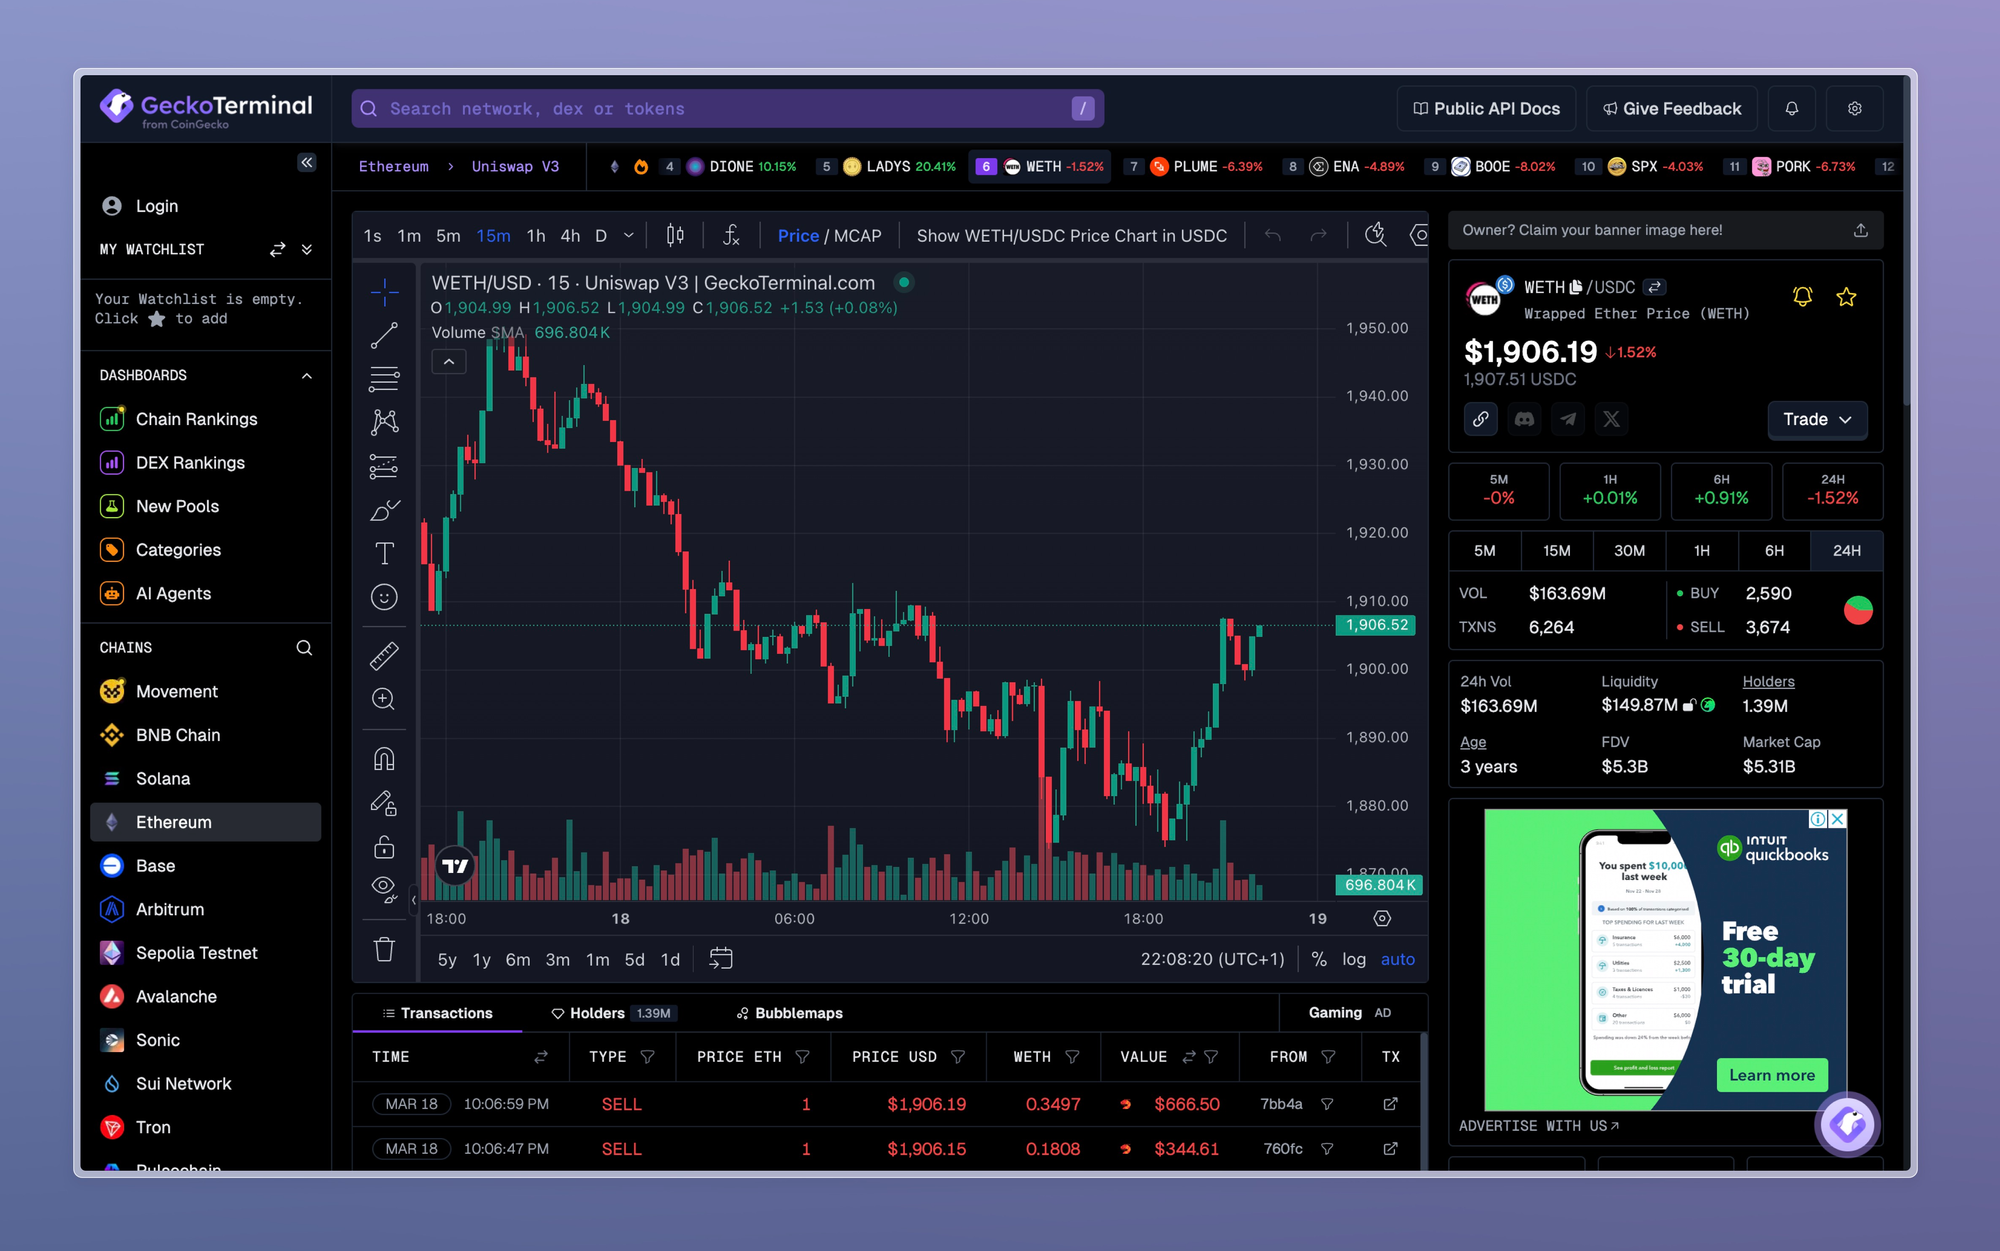Select the brush drawing tool
The height and width of the screenshot is (1251, 2000).
pyautogui.click(x=384, y=510)
